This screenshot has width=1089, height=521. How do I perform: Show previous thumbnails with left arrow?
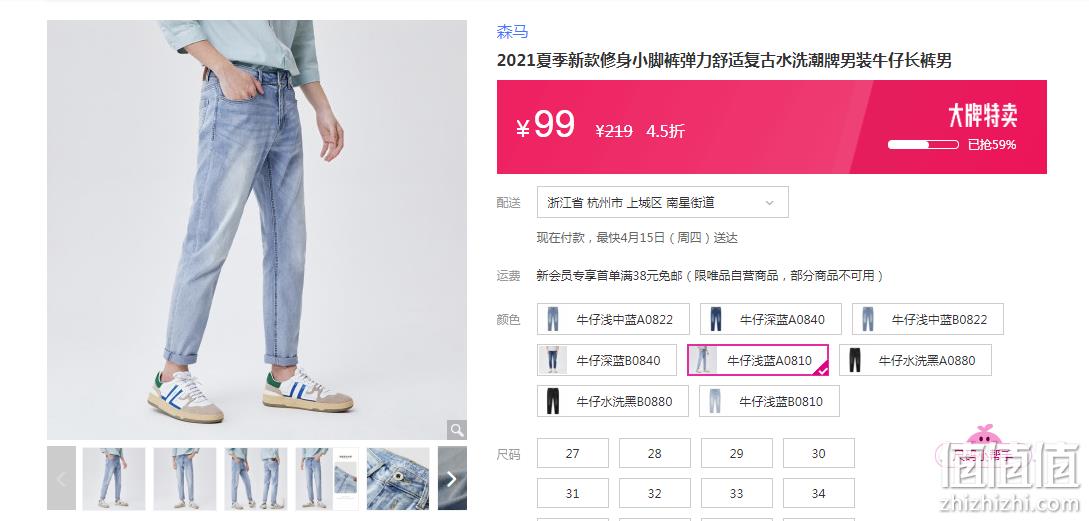click(61, 479)
